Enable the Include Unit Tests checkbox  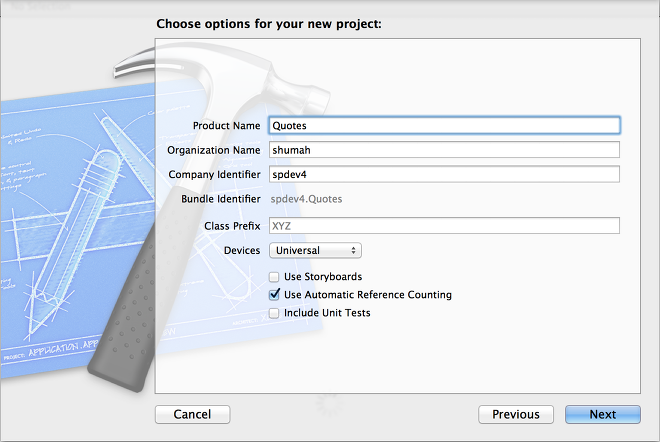[x=274, y=313]
